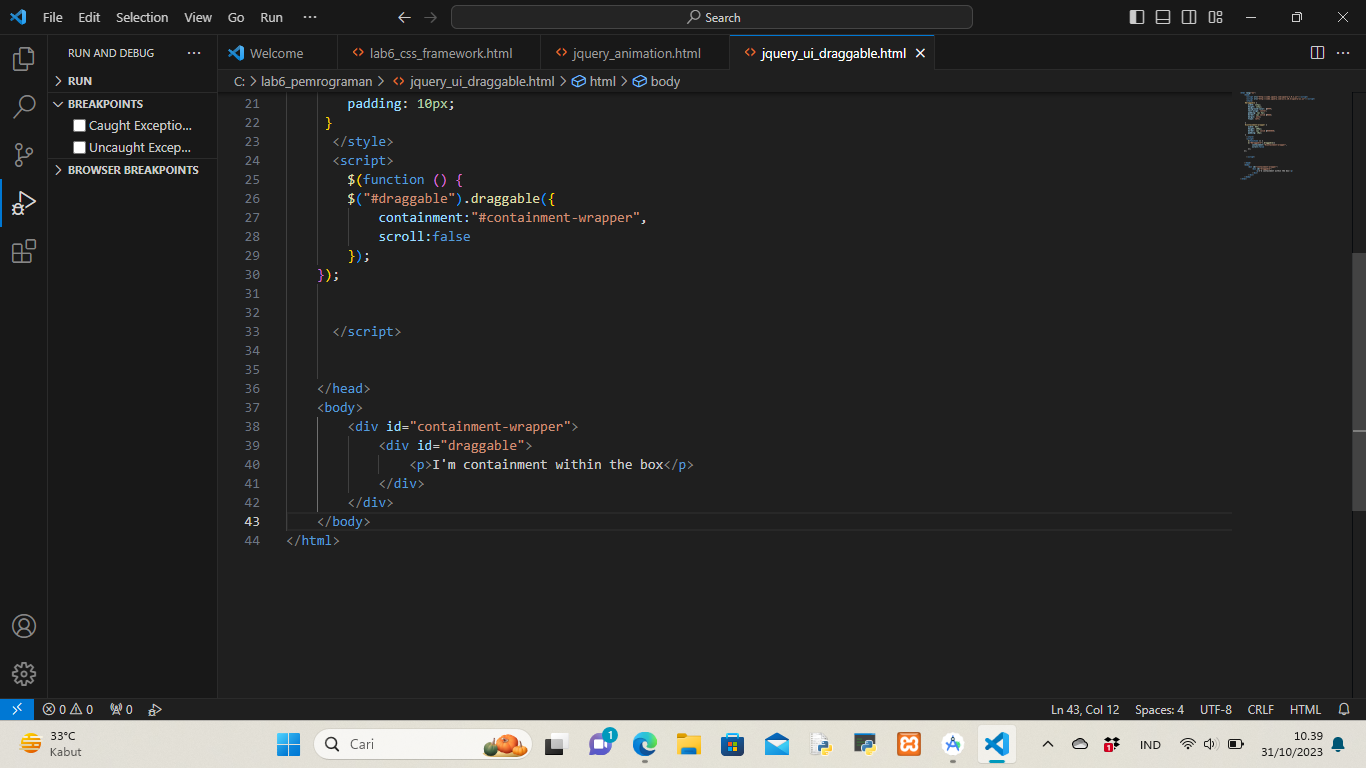
Task: Click the Search box at the top
Action: click(712, 17)
